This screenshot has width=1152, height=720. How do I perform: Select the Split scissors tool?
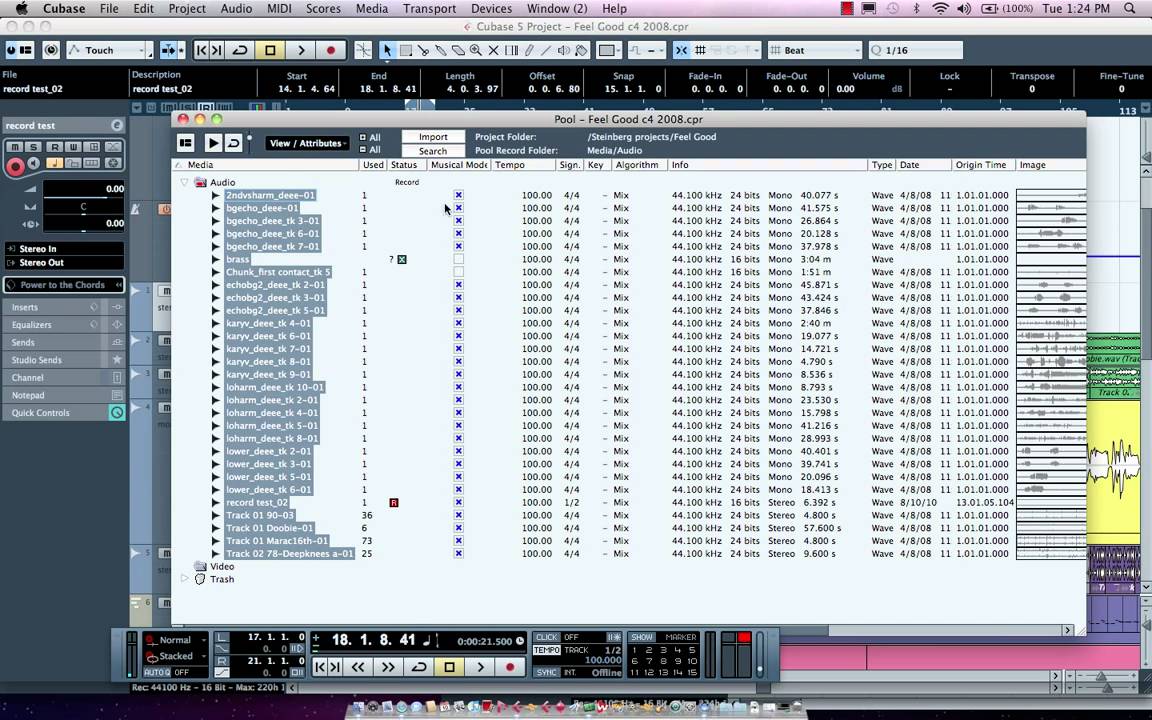coord(423,50)
